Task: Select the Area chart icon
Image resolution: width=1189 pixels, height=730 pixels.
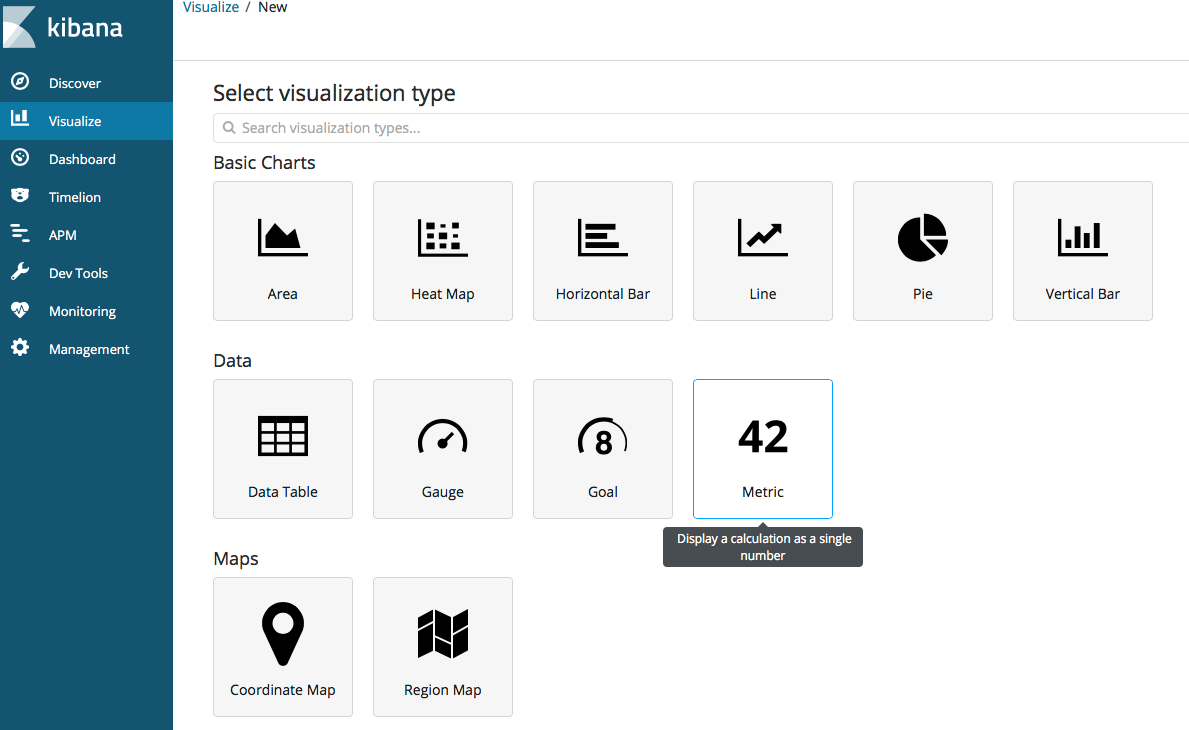Action: pos(283,237)
